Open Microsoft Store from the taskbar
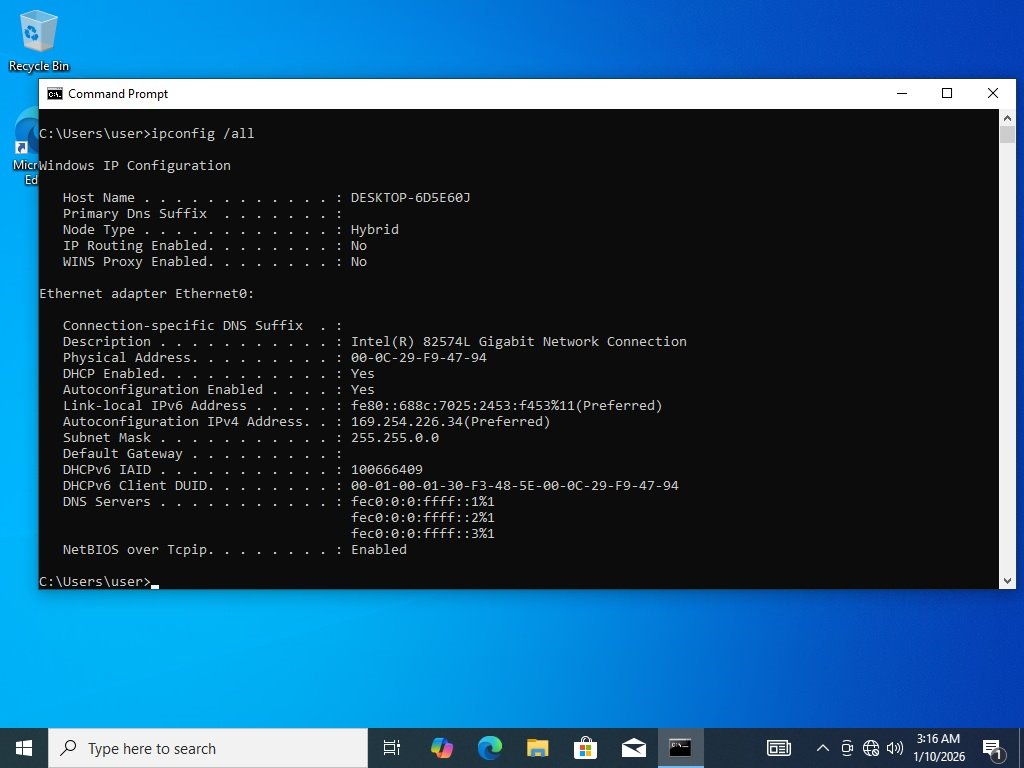The image size is (1024, 768). coord(585,748)
